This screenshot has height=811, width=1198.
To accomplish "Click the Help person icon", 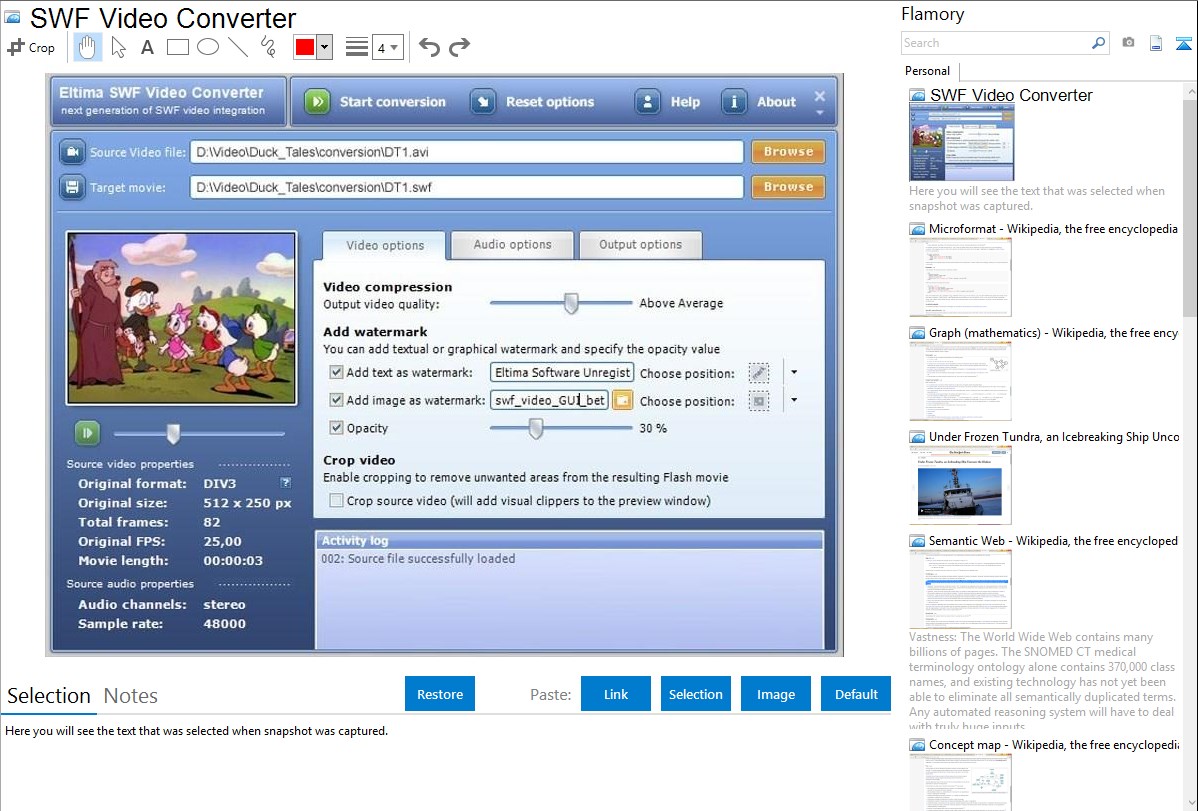I will (647, 101).
